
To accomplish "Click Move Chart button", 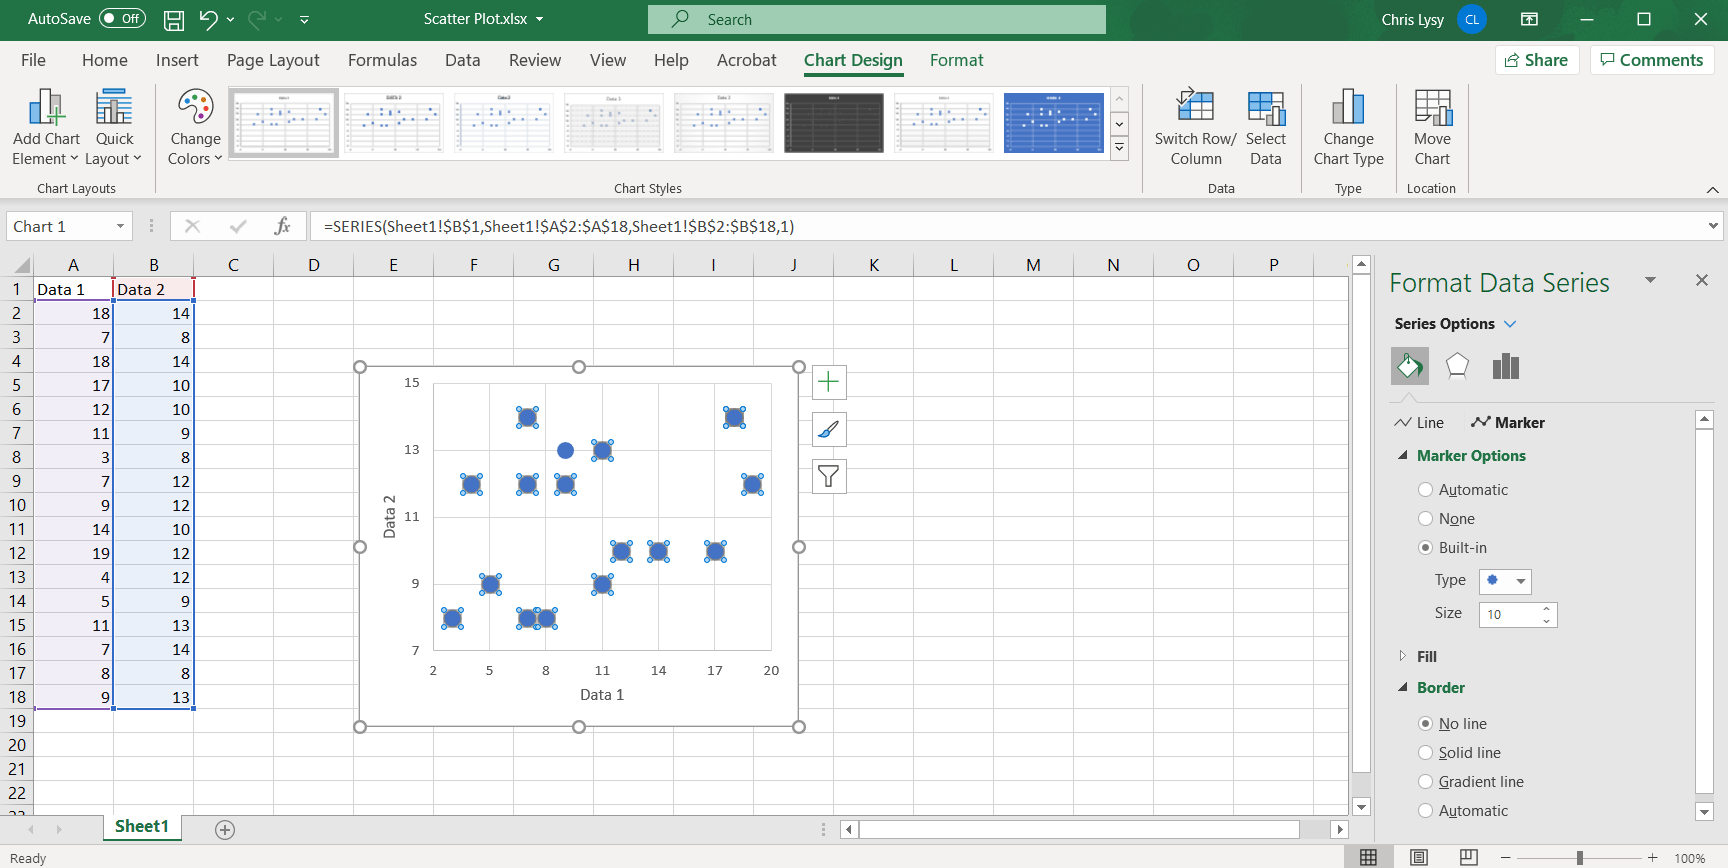I will [x=1432, y=128].
